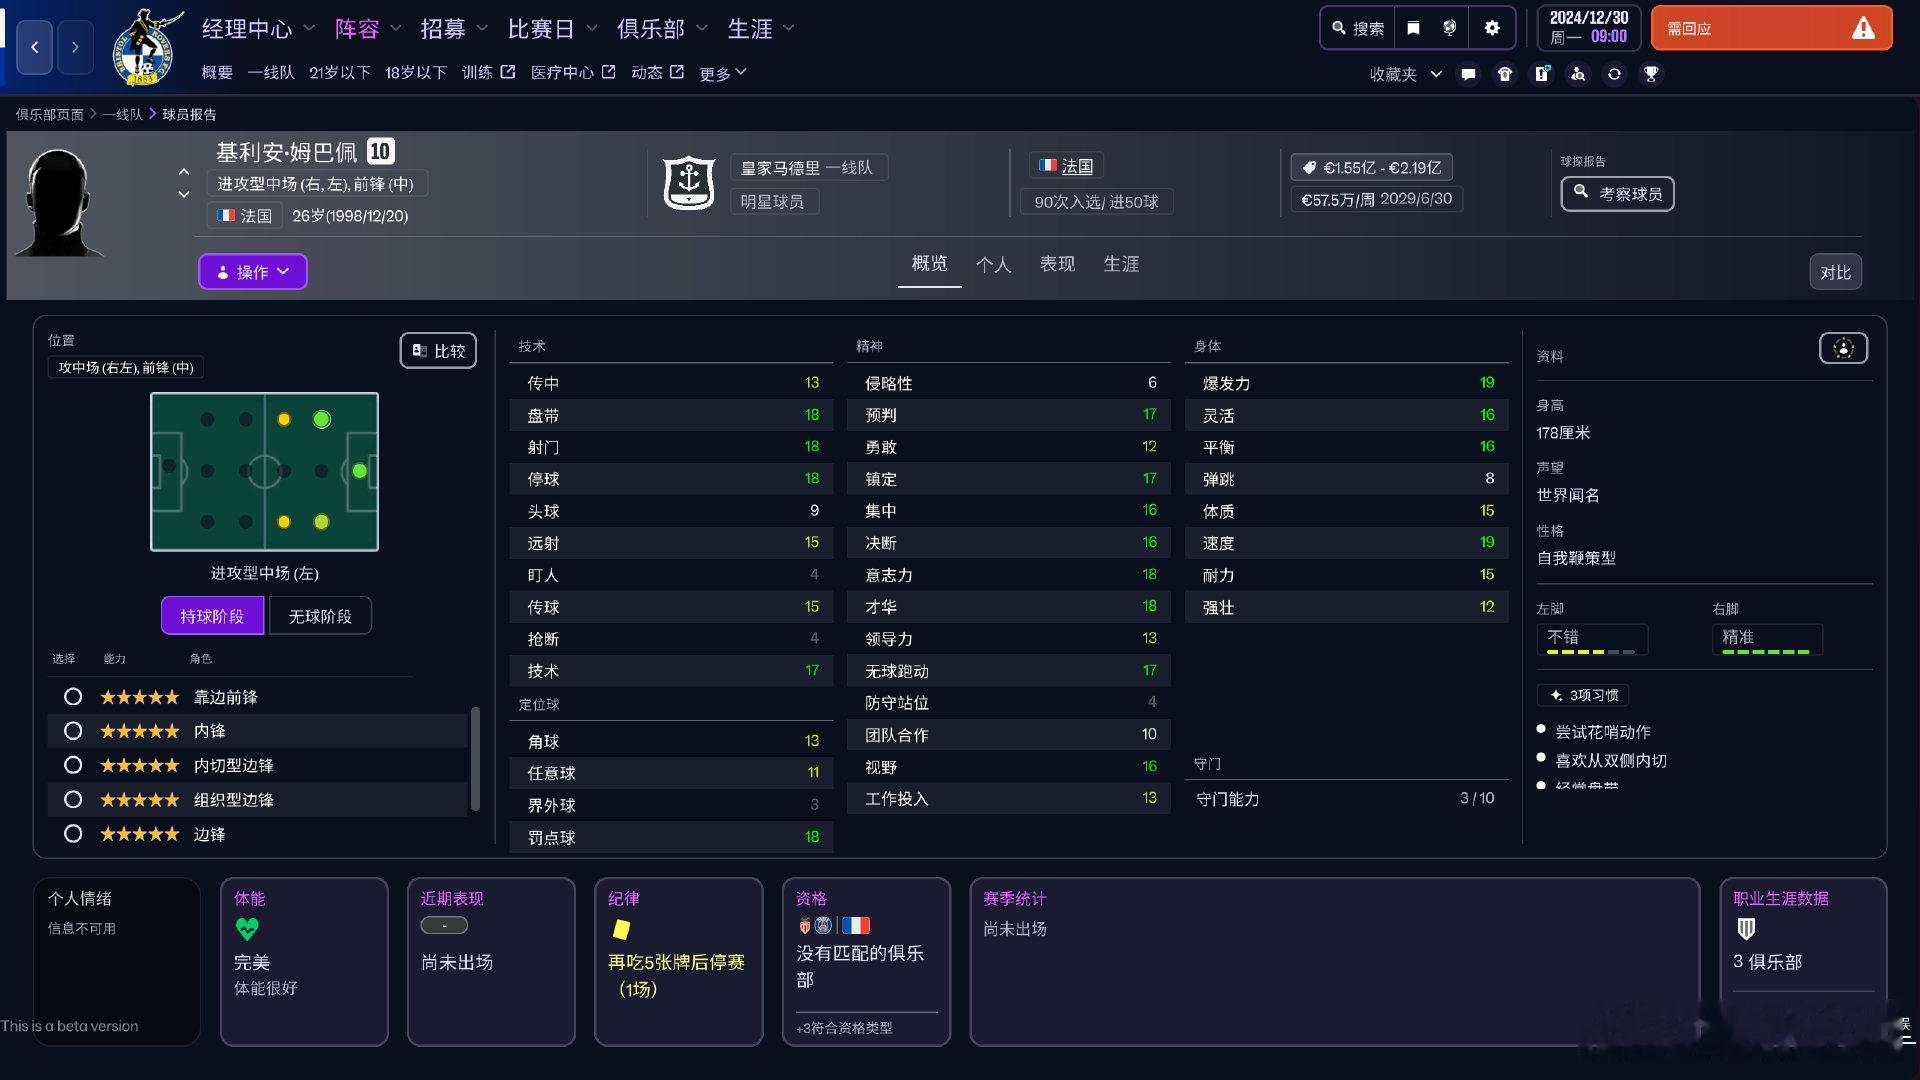Select the 靠边前锋 role radio button

(73, 697)
